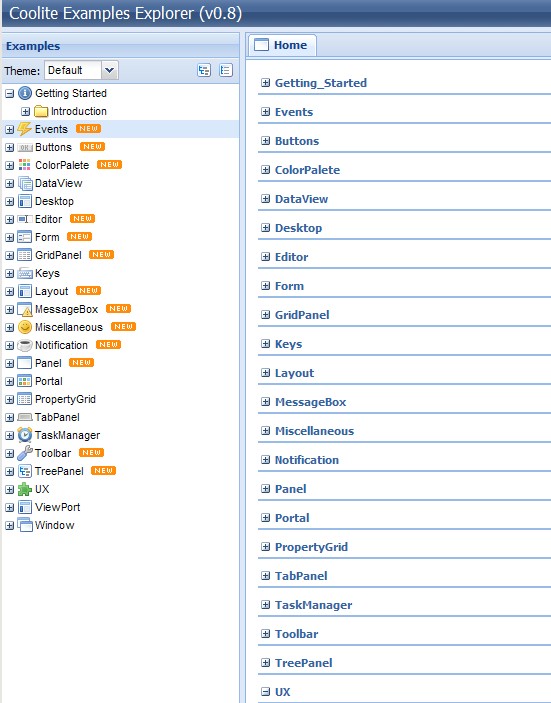
Task: Expand the GridPanel tree node
Action: coord(9,256)
